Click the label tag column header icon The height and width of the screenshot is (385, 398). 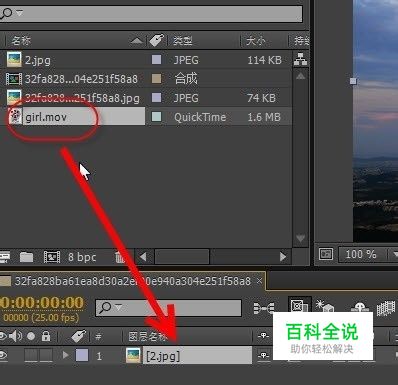[x=156, y=40]
